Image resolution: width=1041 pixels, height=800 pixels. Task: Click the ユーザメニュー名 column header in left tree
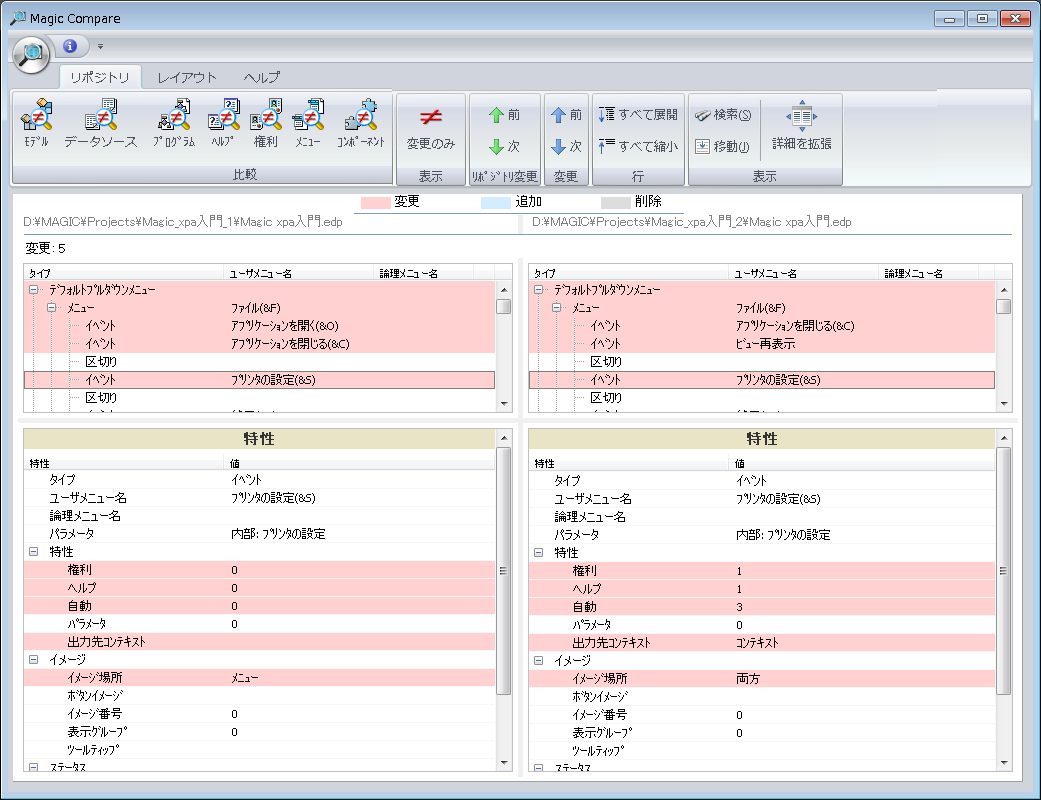(299, 273)
